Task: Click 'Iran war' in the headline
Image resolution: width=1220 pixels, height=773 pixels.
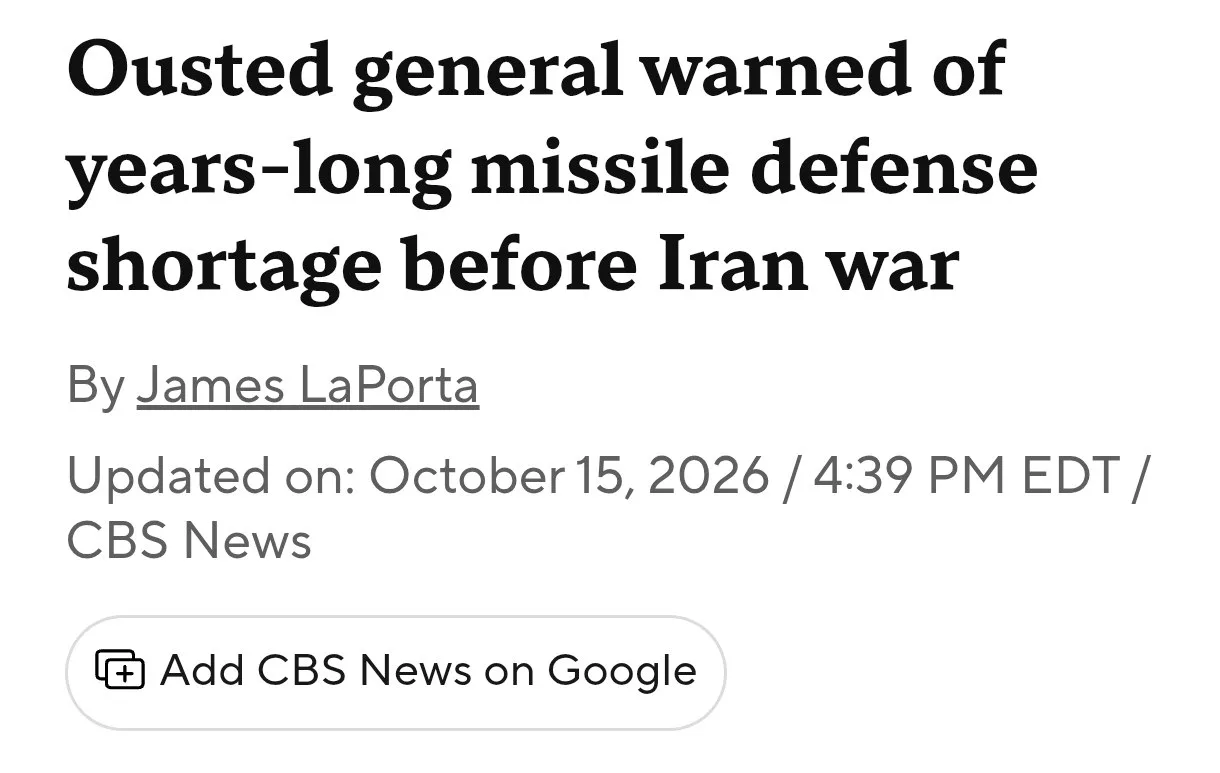Action: (x=808, y=267)
